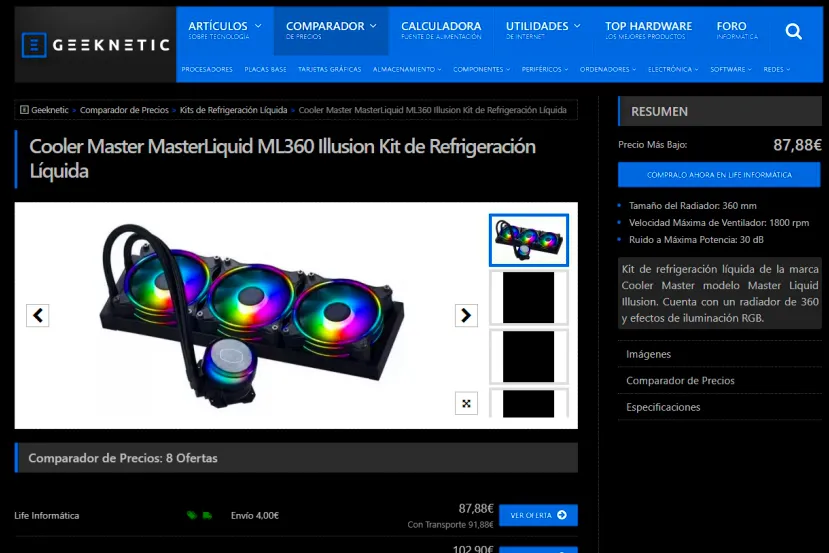Open the Utilidades dropdown menu
Viewport: 829px width, 553px height.
tap(543, 30)
